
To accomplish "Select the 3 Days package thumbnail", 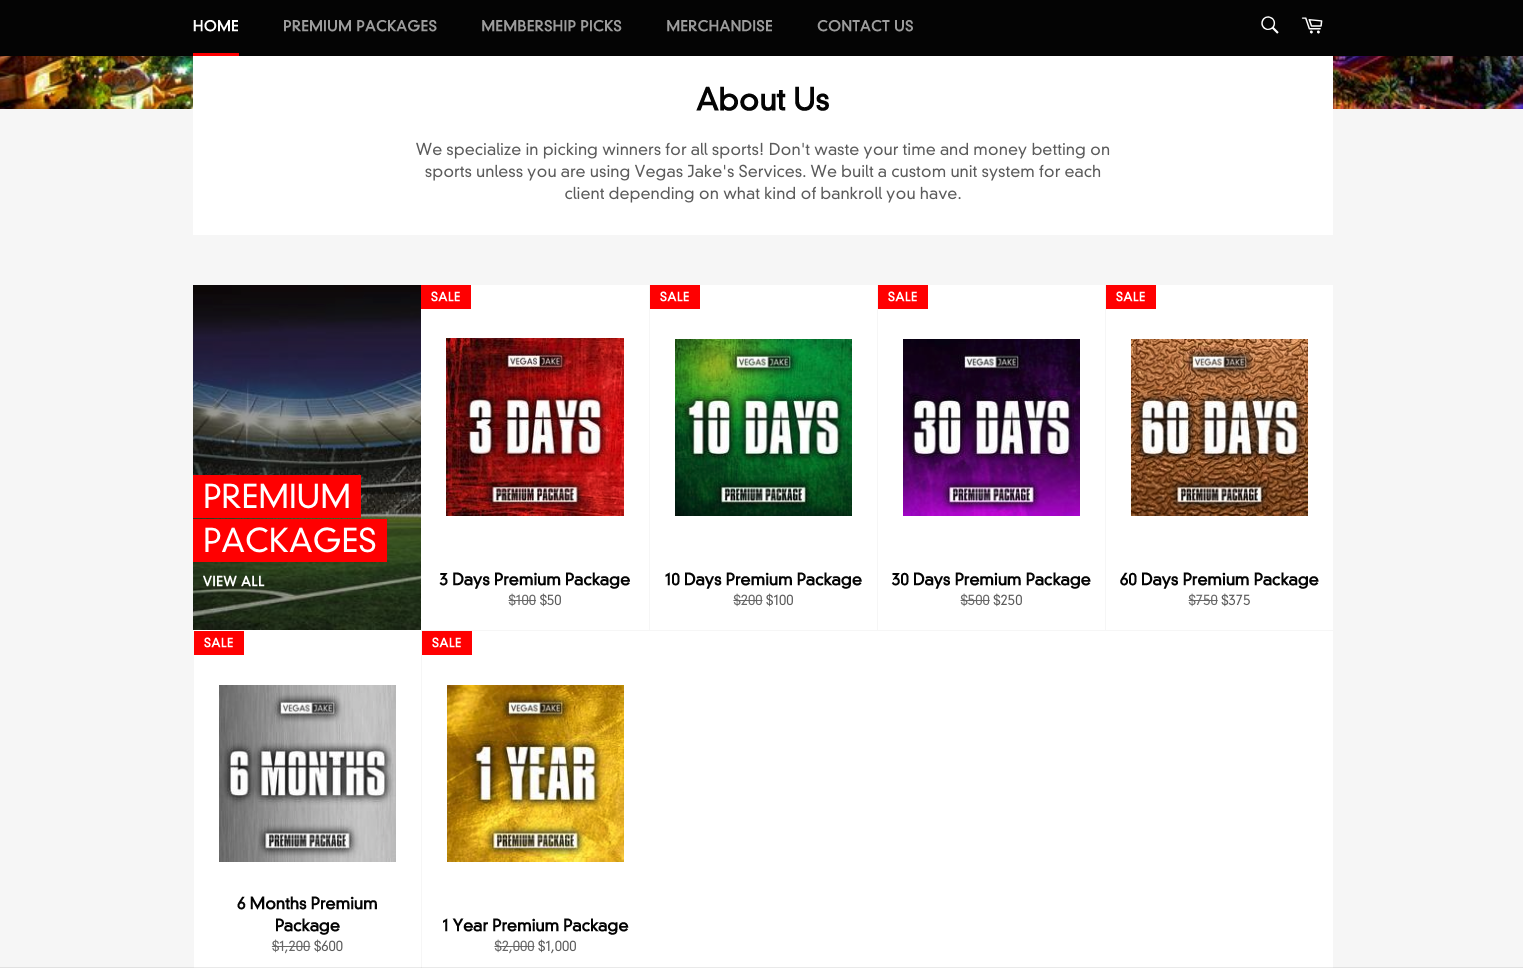I will click(x=535, y=427).
